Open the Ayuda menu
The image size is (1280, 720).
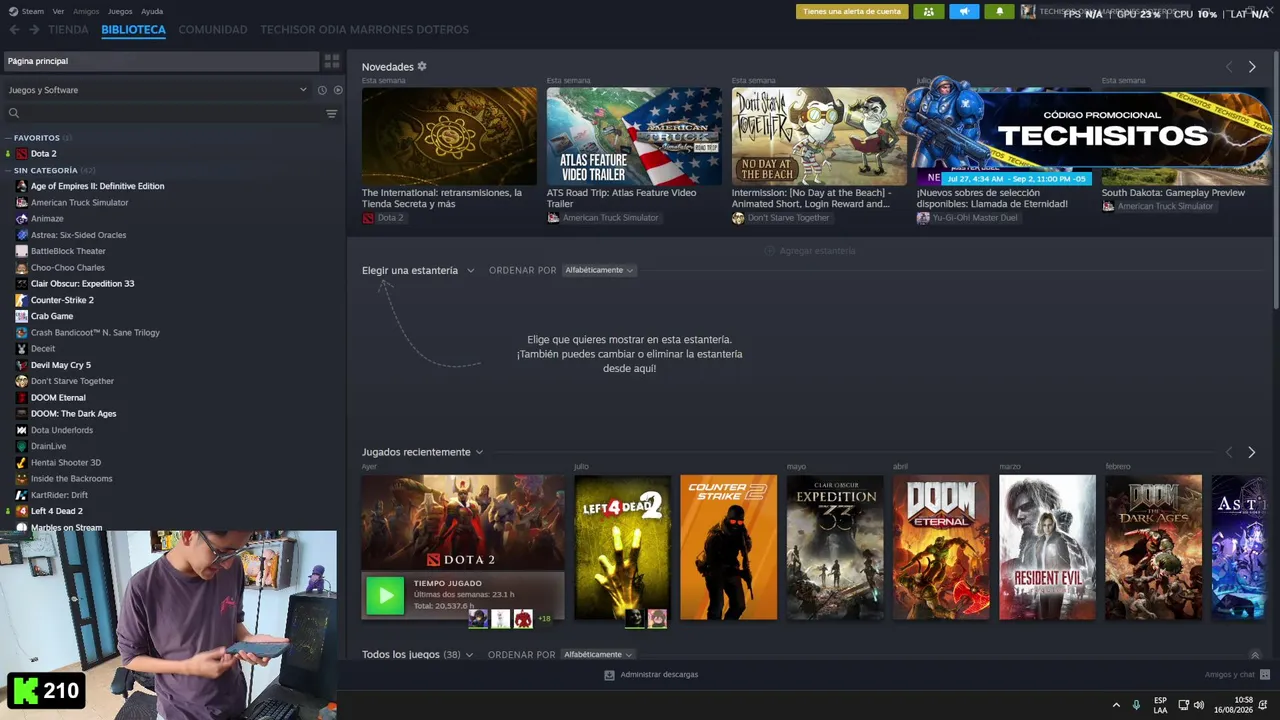[152, 11]
